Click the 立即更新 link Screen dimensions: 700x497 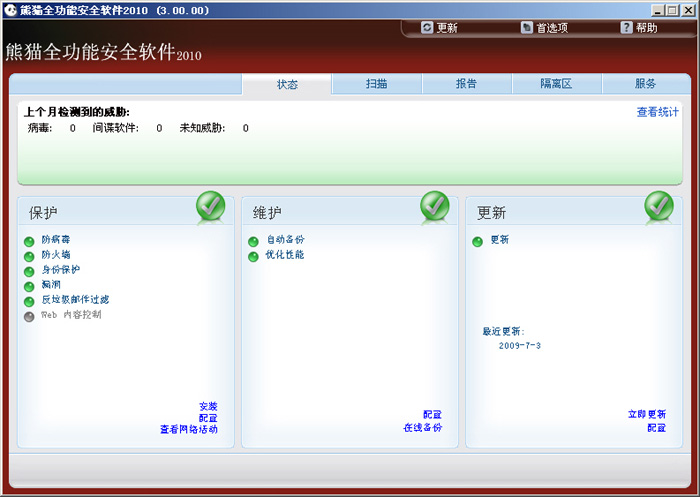647,414
